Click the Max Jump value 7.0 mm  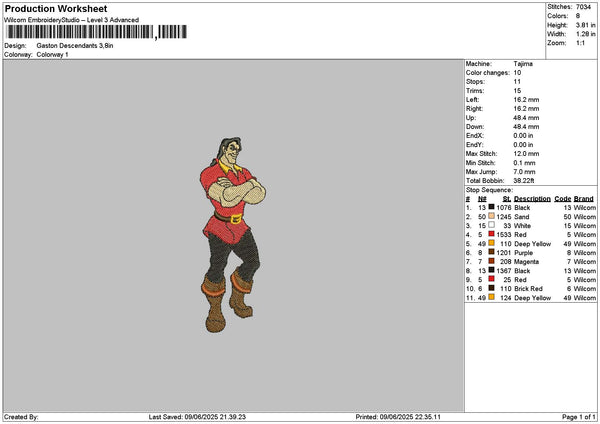pos(524,172)
